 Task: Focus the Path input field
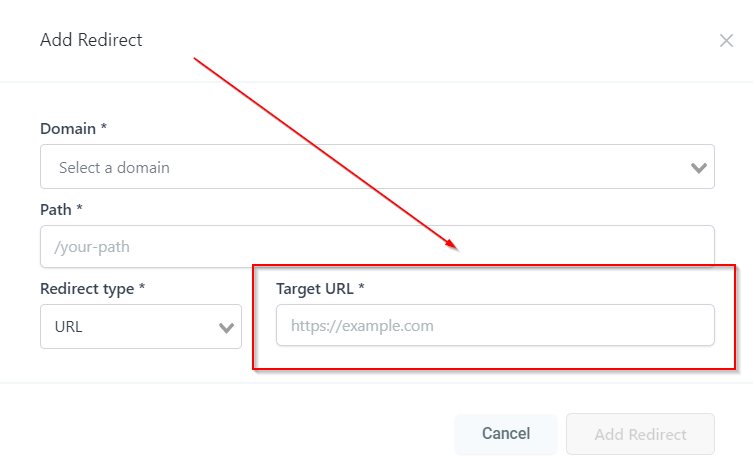point(377,246)
